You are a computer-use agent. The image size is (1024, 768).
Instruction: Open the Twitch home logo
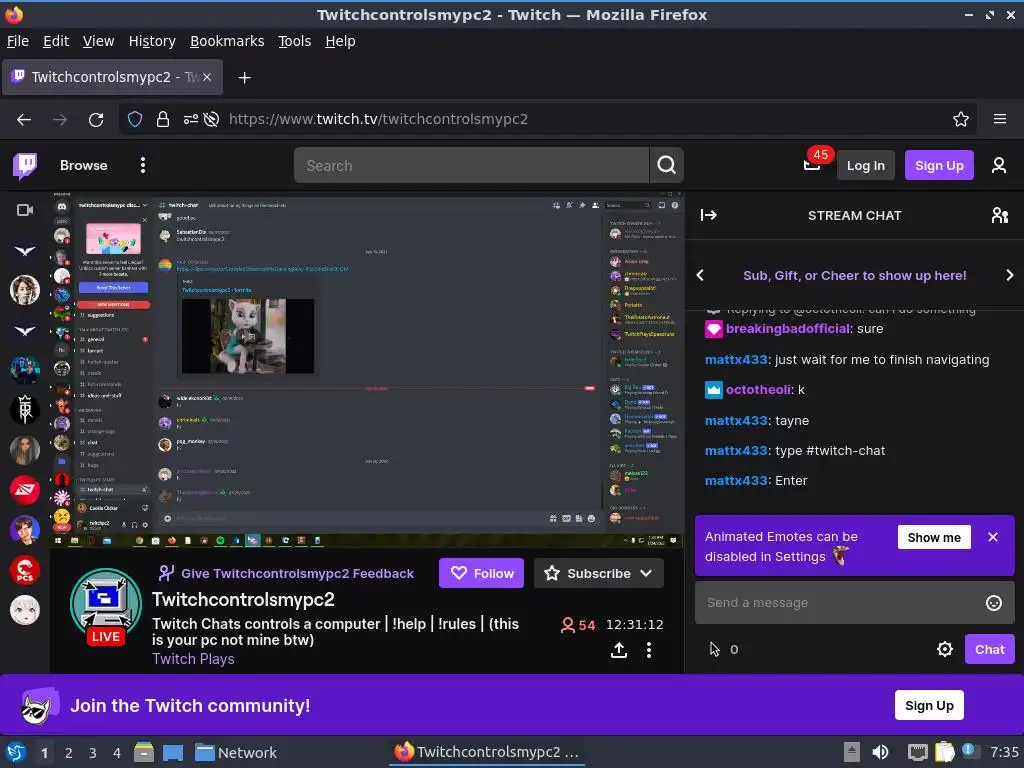[x=25, y=166]
